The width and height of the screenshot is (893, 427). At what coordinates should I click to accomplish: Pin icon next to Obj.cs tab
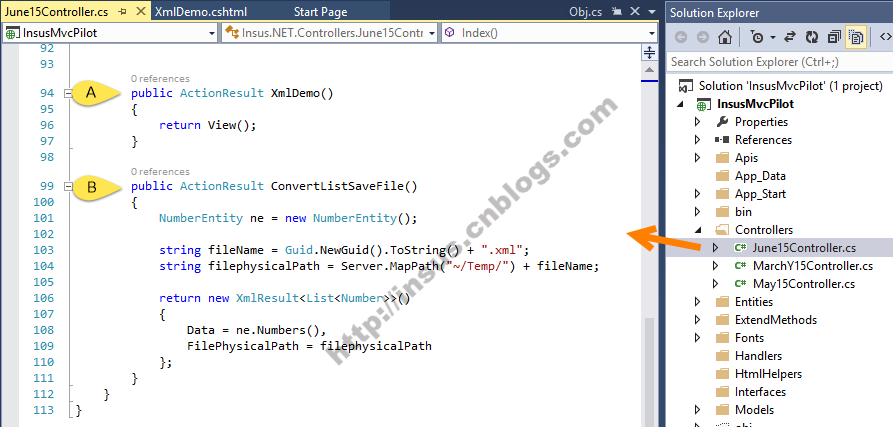617,11
